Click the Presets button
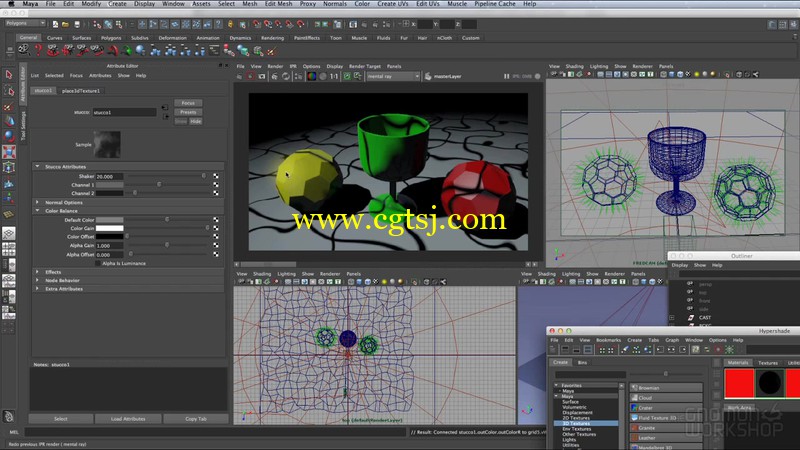 (x=188, y=112)
